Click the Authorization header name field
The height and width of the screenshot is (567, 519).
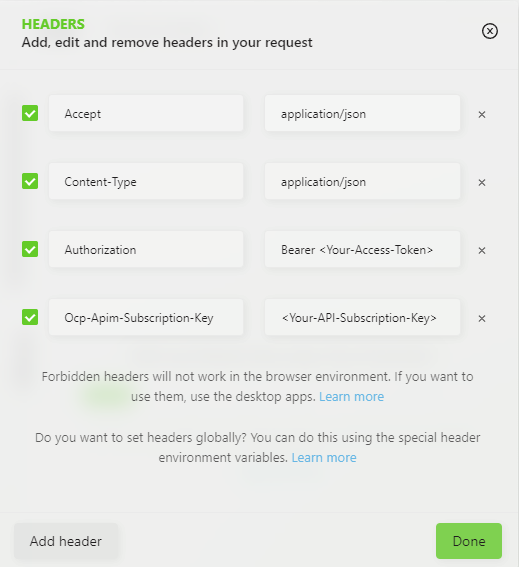tap(146, 249)
